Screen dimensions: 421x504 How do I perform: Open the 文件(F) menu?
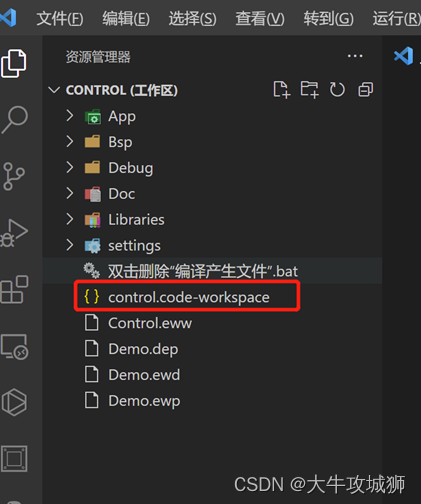(x=60, y=18)
